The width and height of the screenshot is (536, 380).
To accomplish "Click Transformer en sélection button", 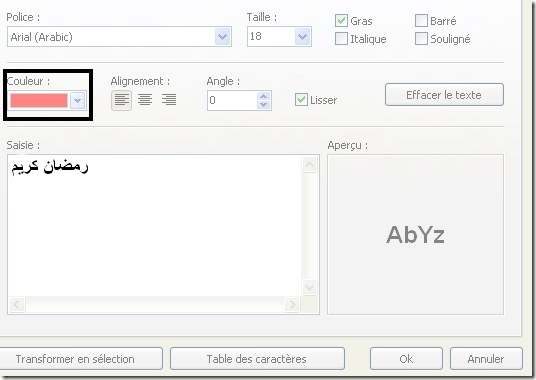I will pos(80,359).
